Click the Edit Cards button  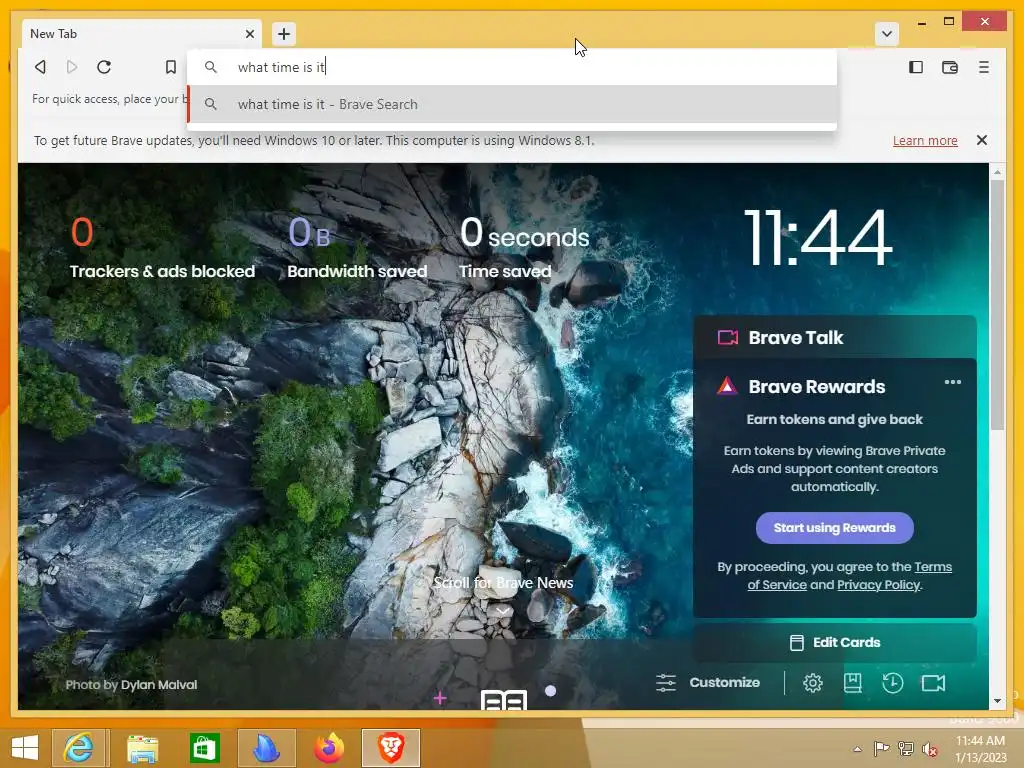coord(835,643)
